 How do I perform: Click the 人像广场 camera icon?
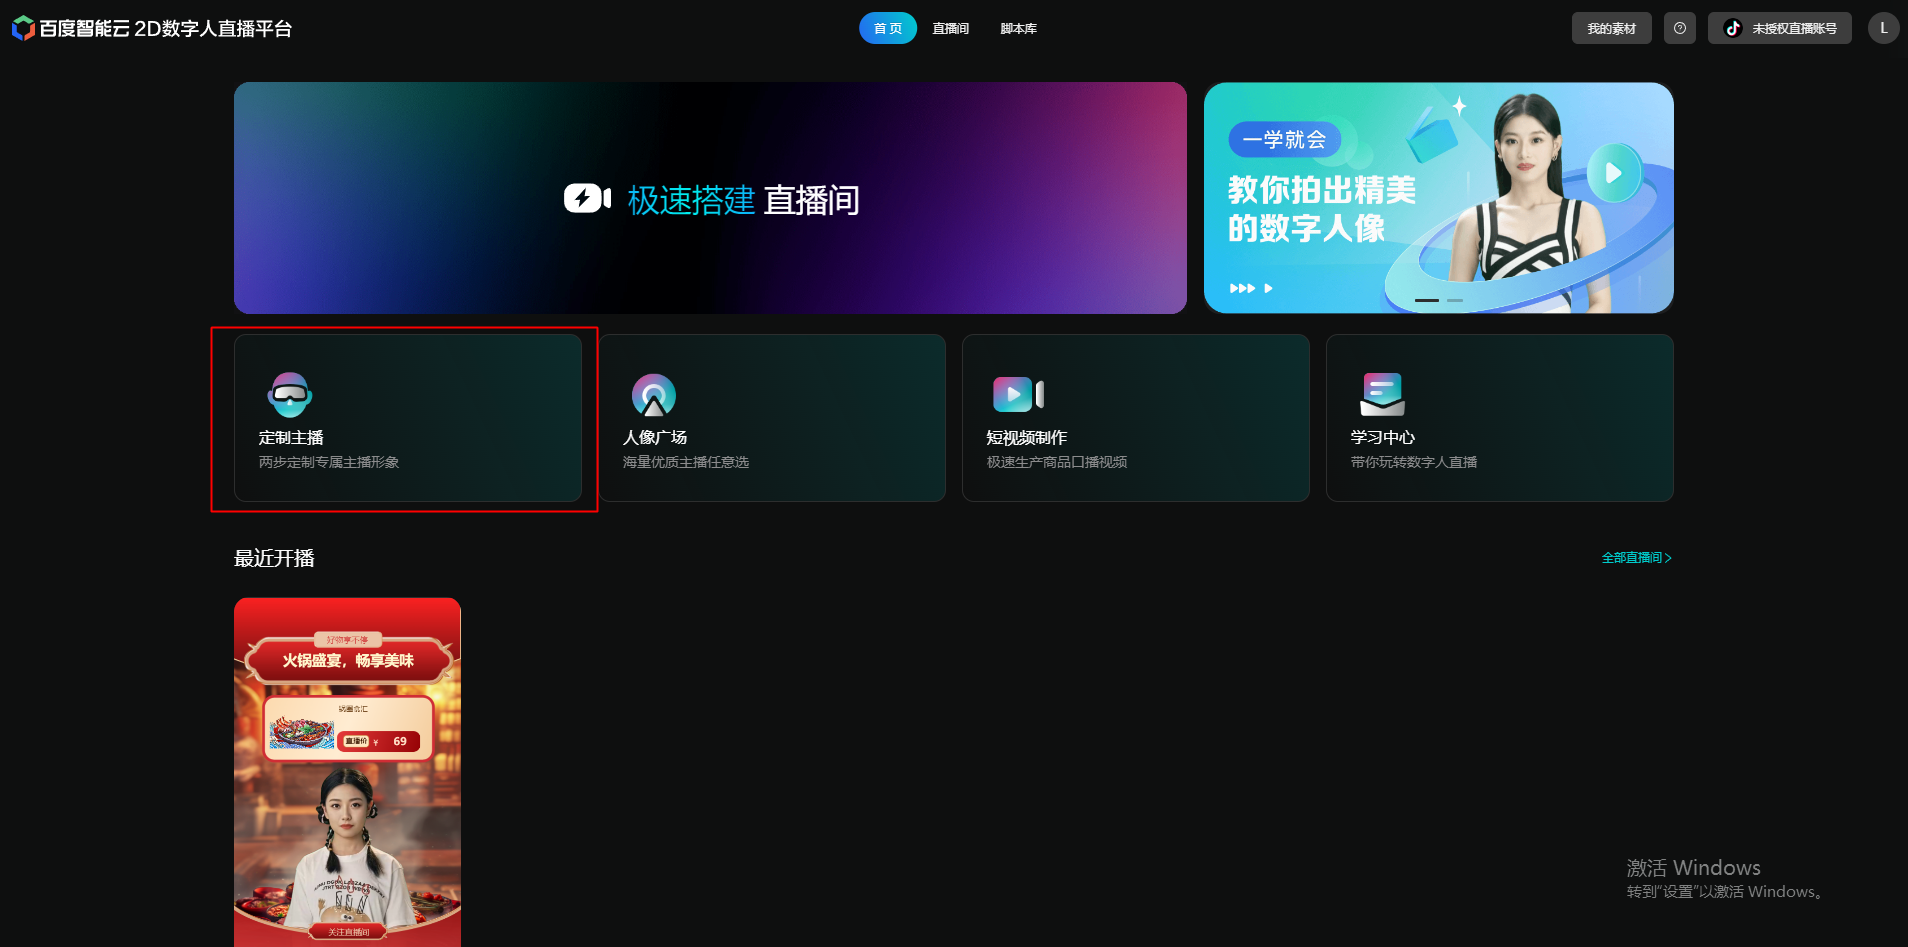(653, 394)
